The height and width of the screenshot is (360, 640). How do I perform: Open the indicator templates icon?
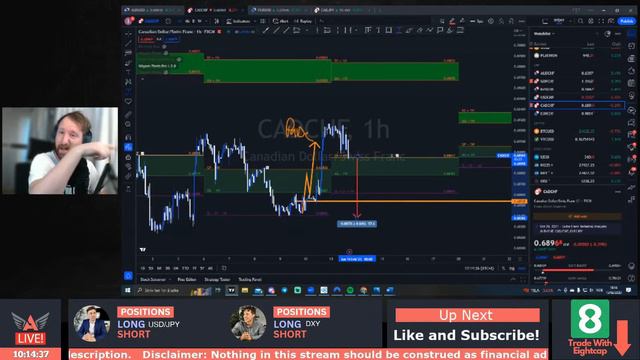[x=262, y=21]
